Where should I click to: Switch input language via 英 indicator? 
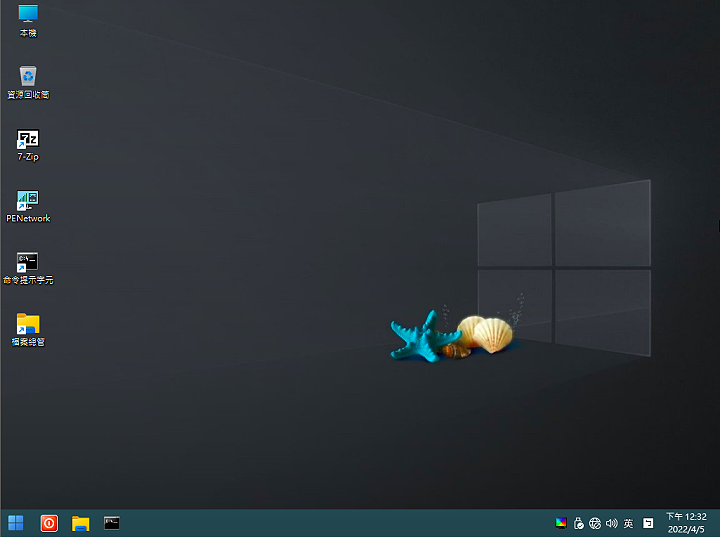628,523
